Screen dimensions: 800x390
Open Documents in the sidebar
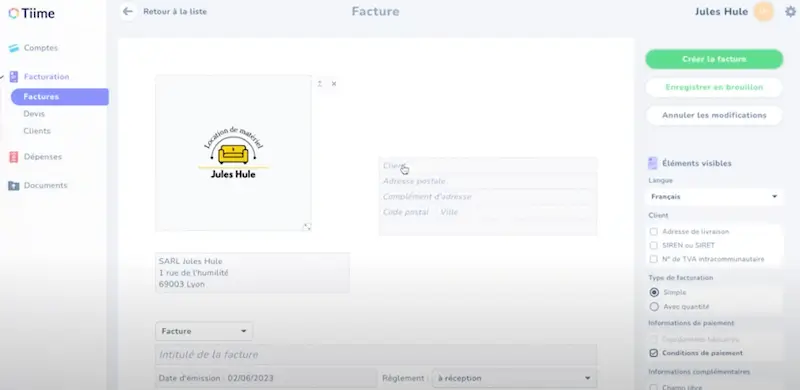(45, 186)
